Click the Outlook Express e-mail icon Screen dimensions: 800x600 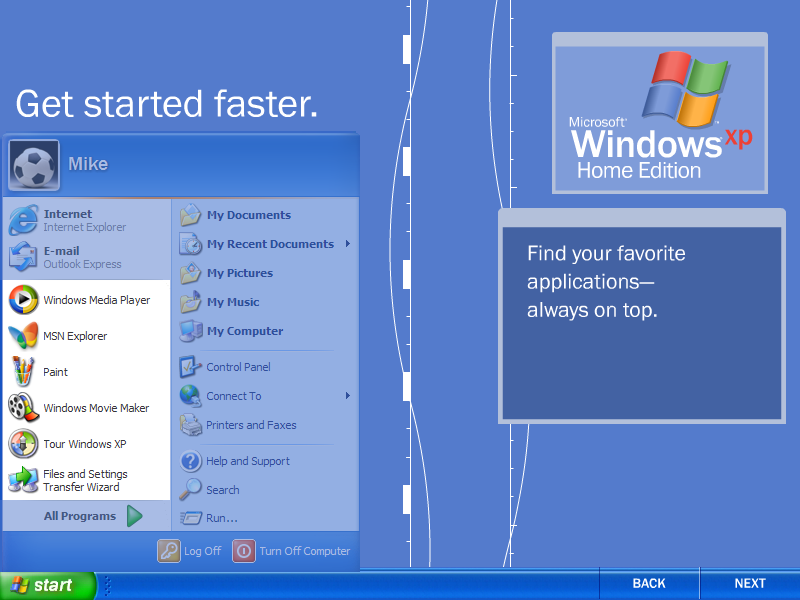tap(23, 257)
